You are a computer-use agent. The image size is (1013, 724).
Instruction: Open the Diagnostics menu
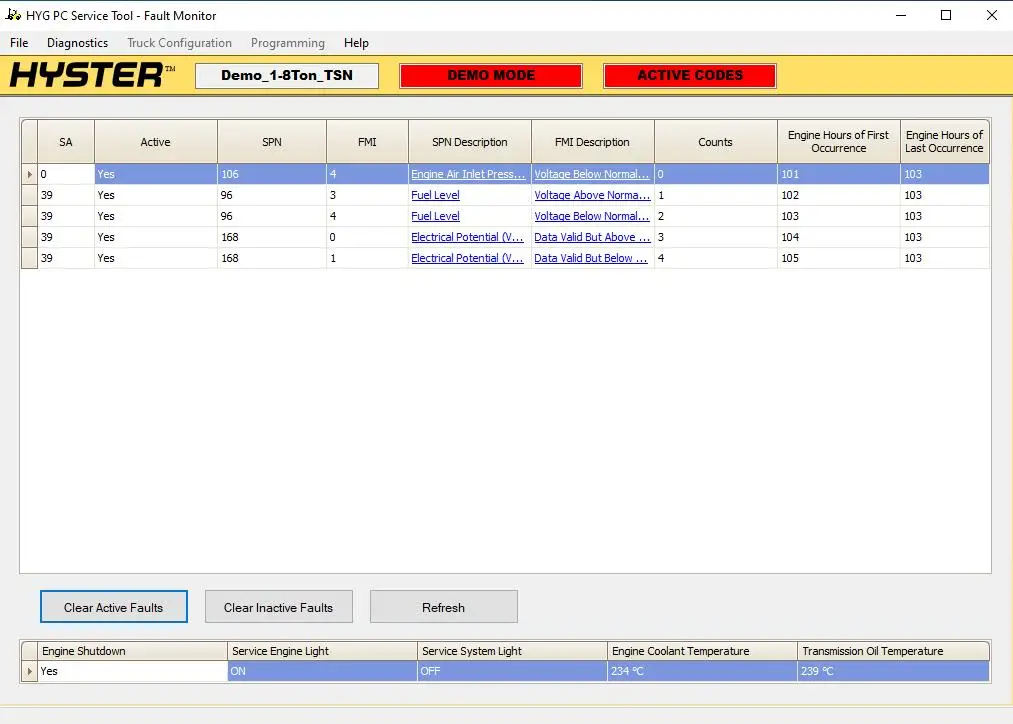point(77,43)
